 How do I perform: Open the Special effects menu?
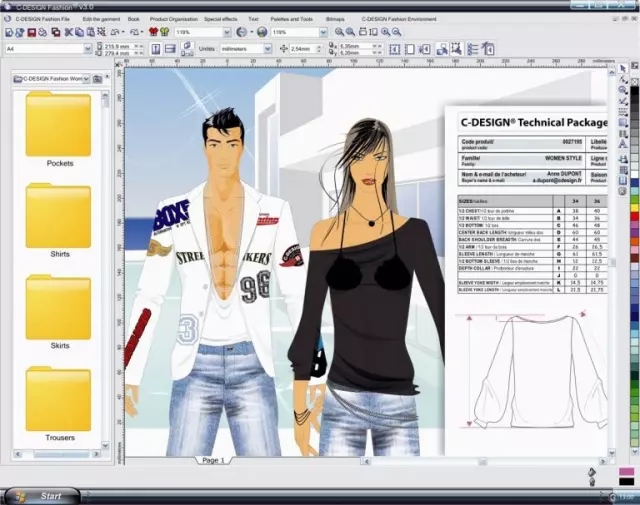click(x=221, y=19)
